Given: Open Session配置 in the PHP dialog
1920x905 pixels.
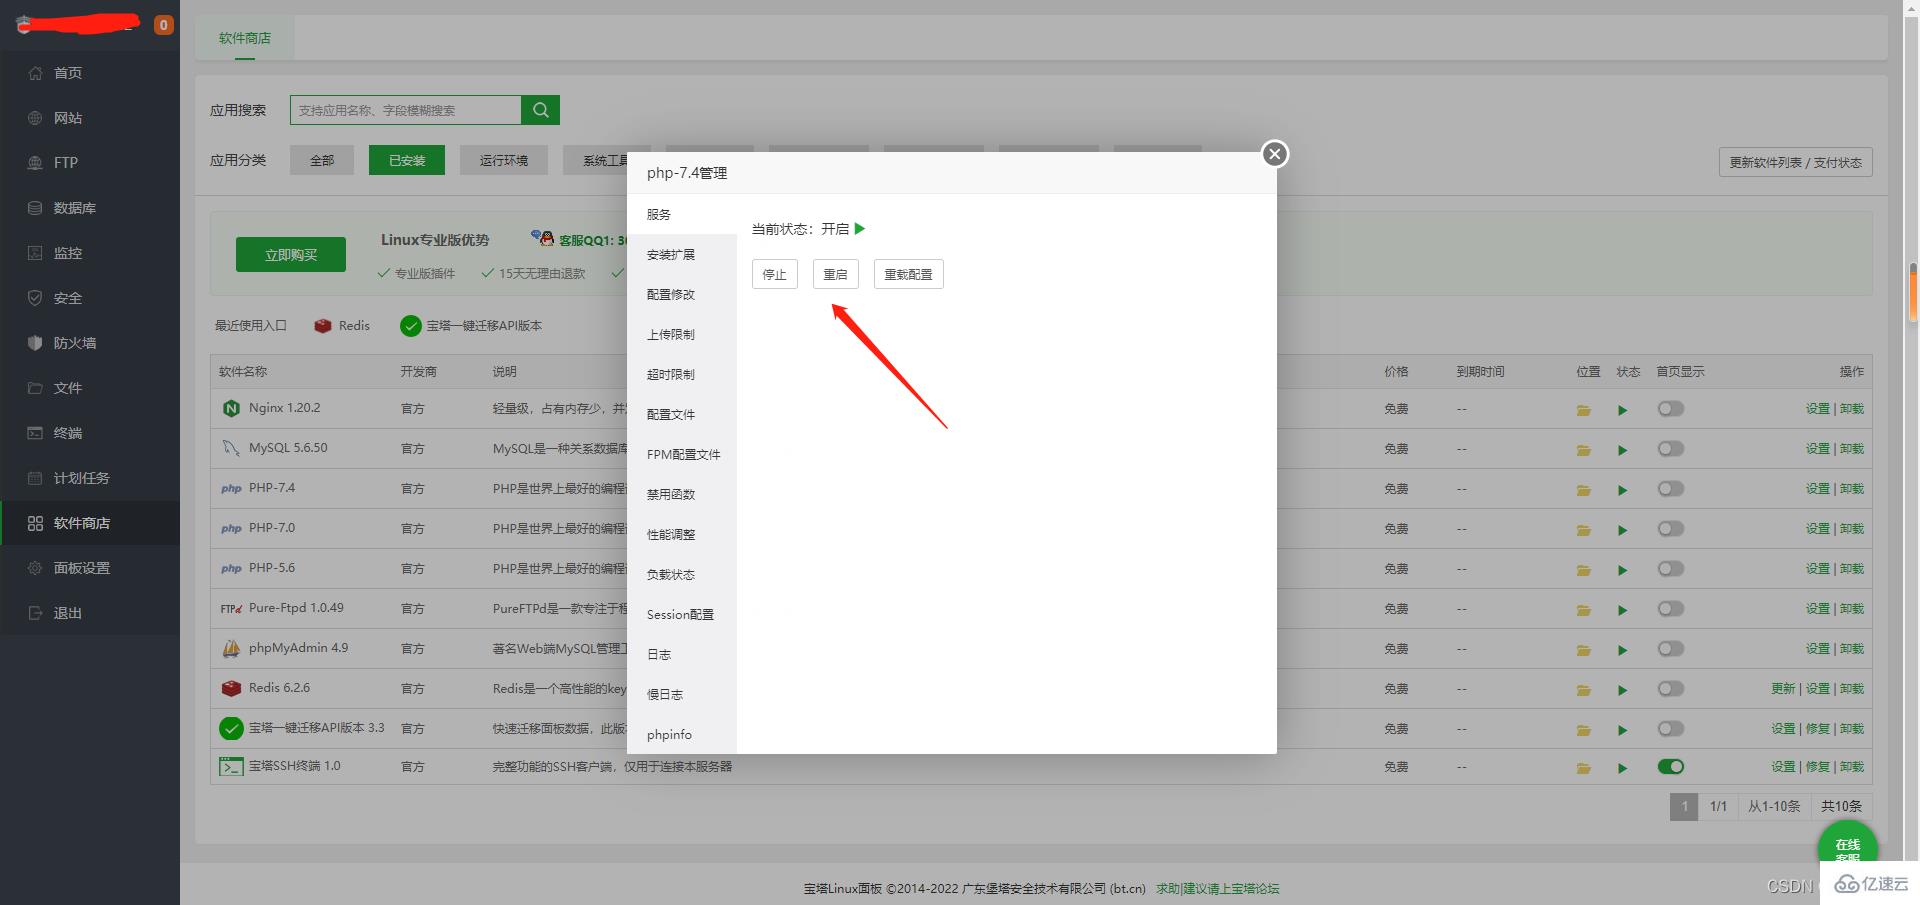Looking at the screenshot, I should tap(682, 615).
